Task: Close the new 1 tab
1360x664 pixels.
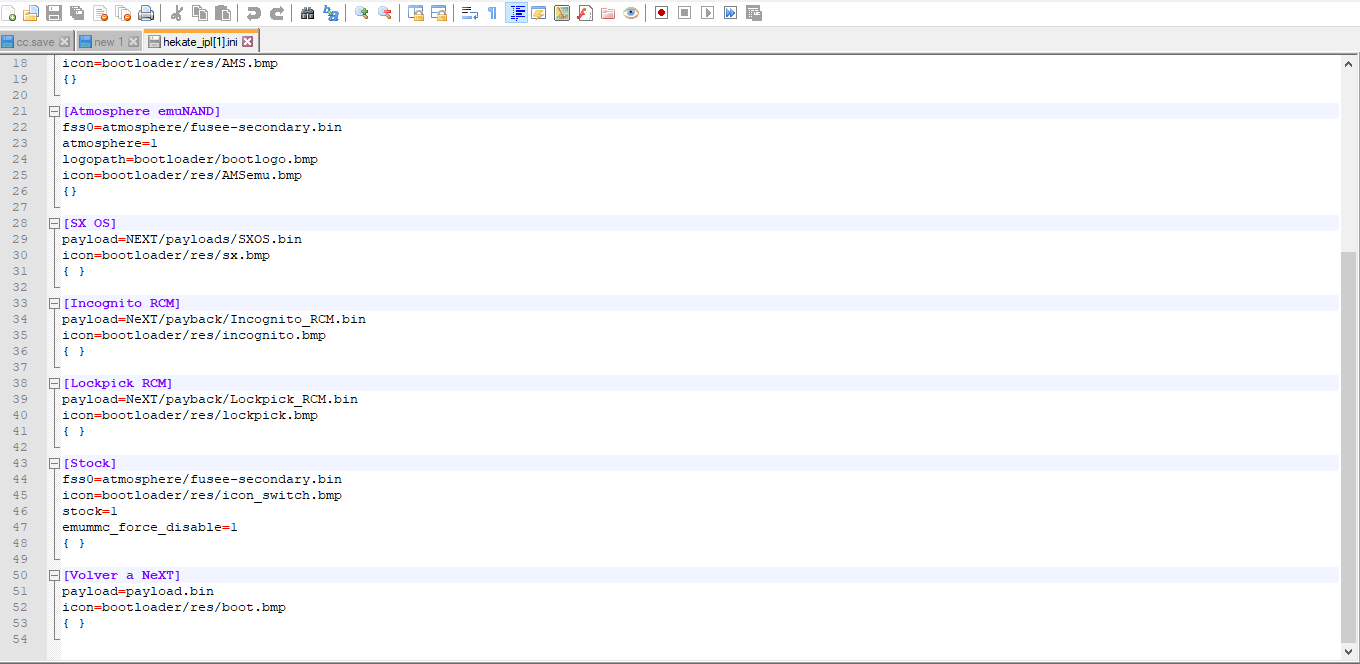Action: (x=133, y=42)
